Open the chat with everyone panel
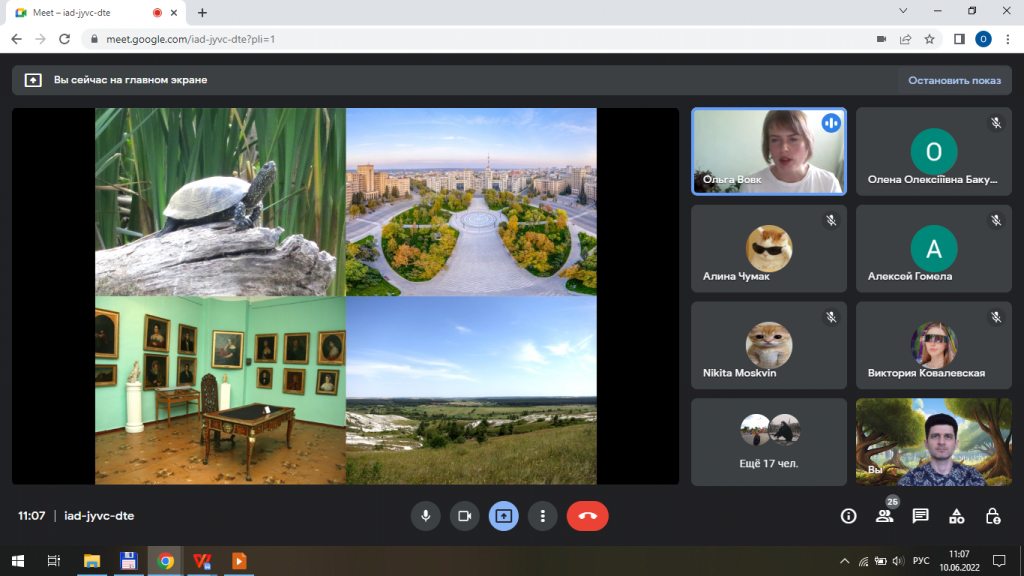 pos(920,516)
